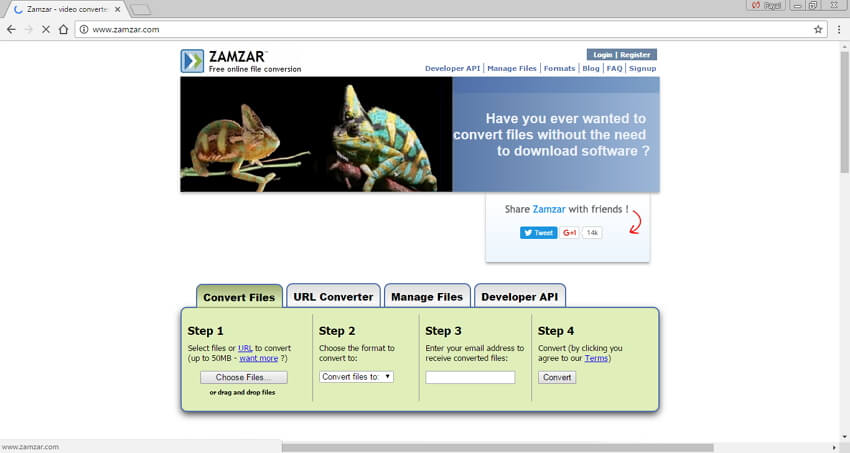
Task: Go back using browser back arrow
Action: click(x=11, y=29)
